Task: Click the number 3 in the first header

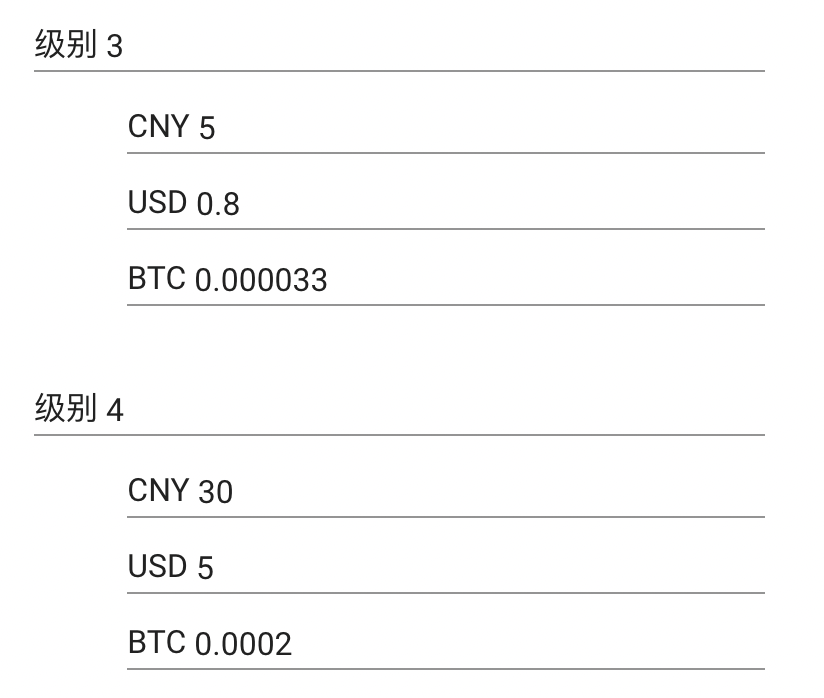Action: [x=114, y=47]
